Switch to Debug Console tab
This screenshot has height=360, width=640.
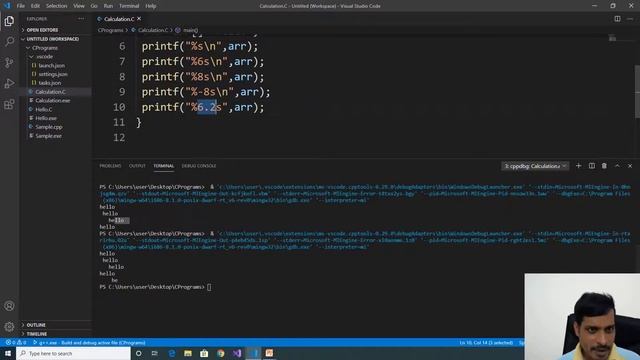click(x=199, y=166)
